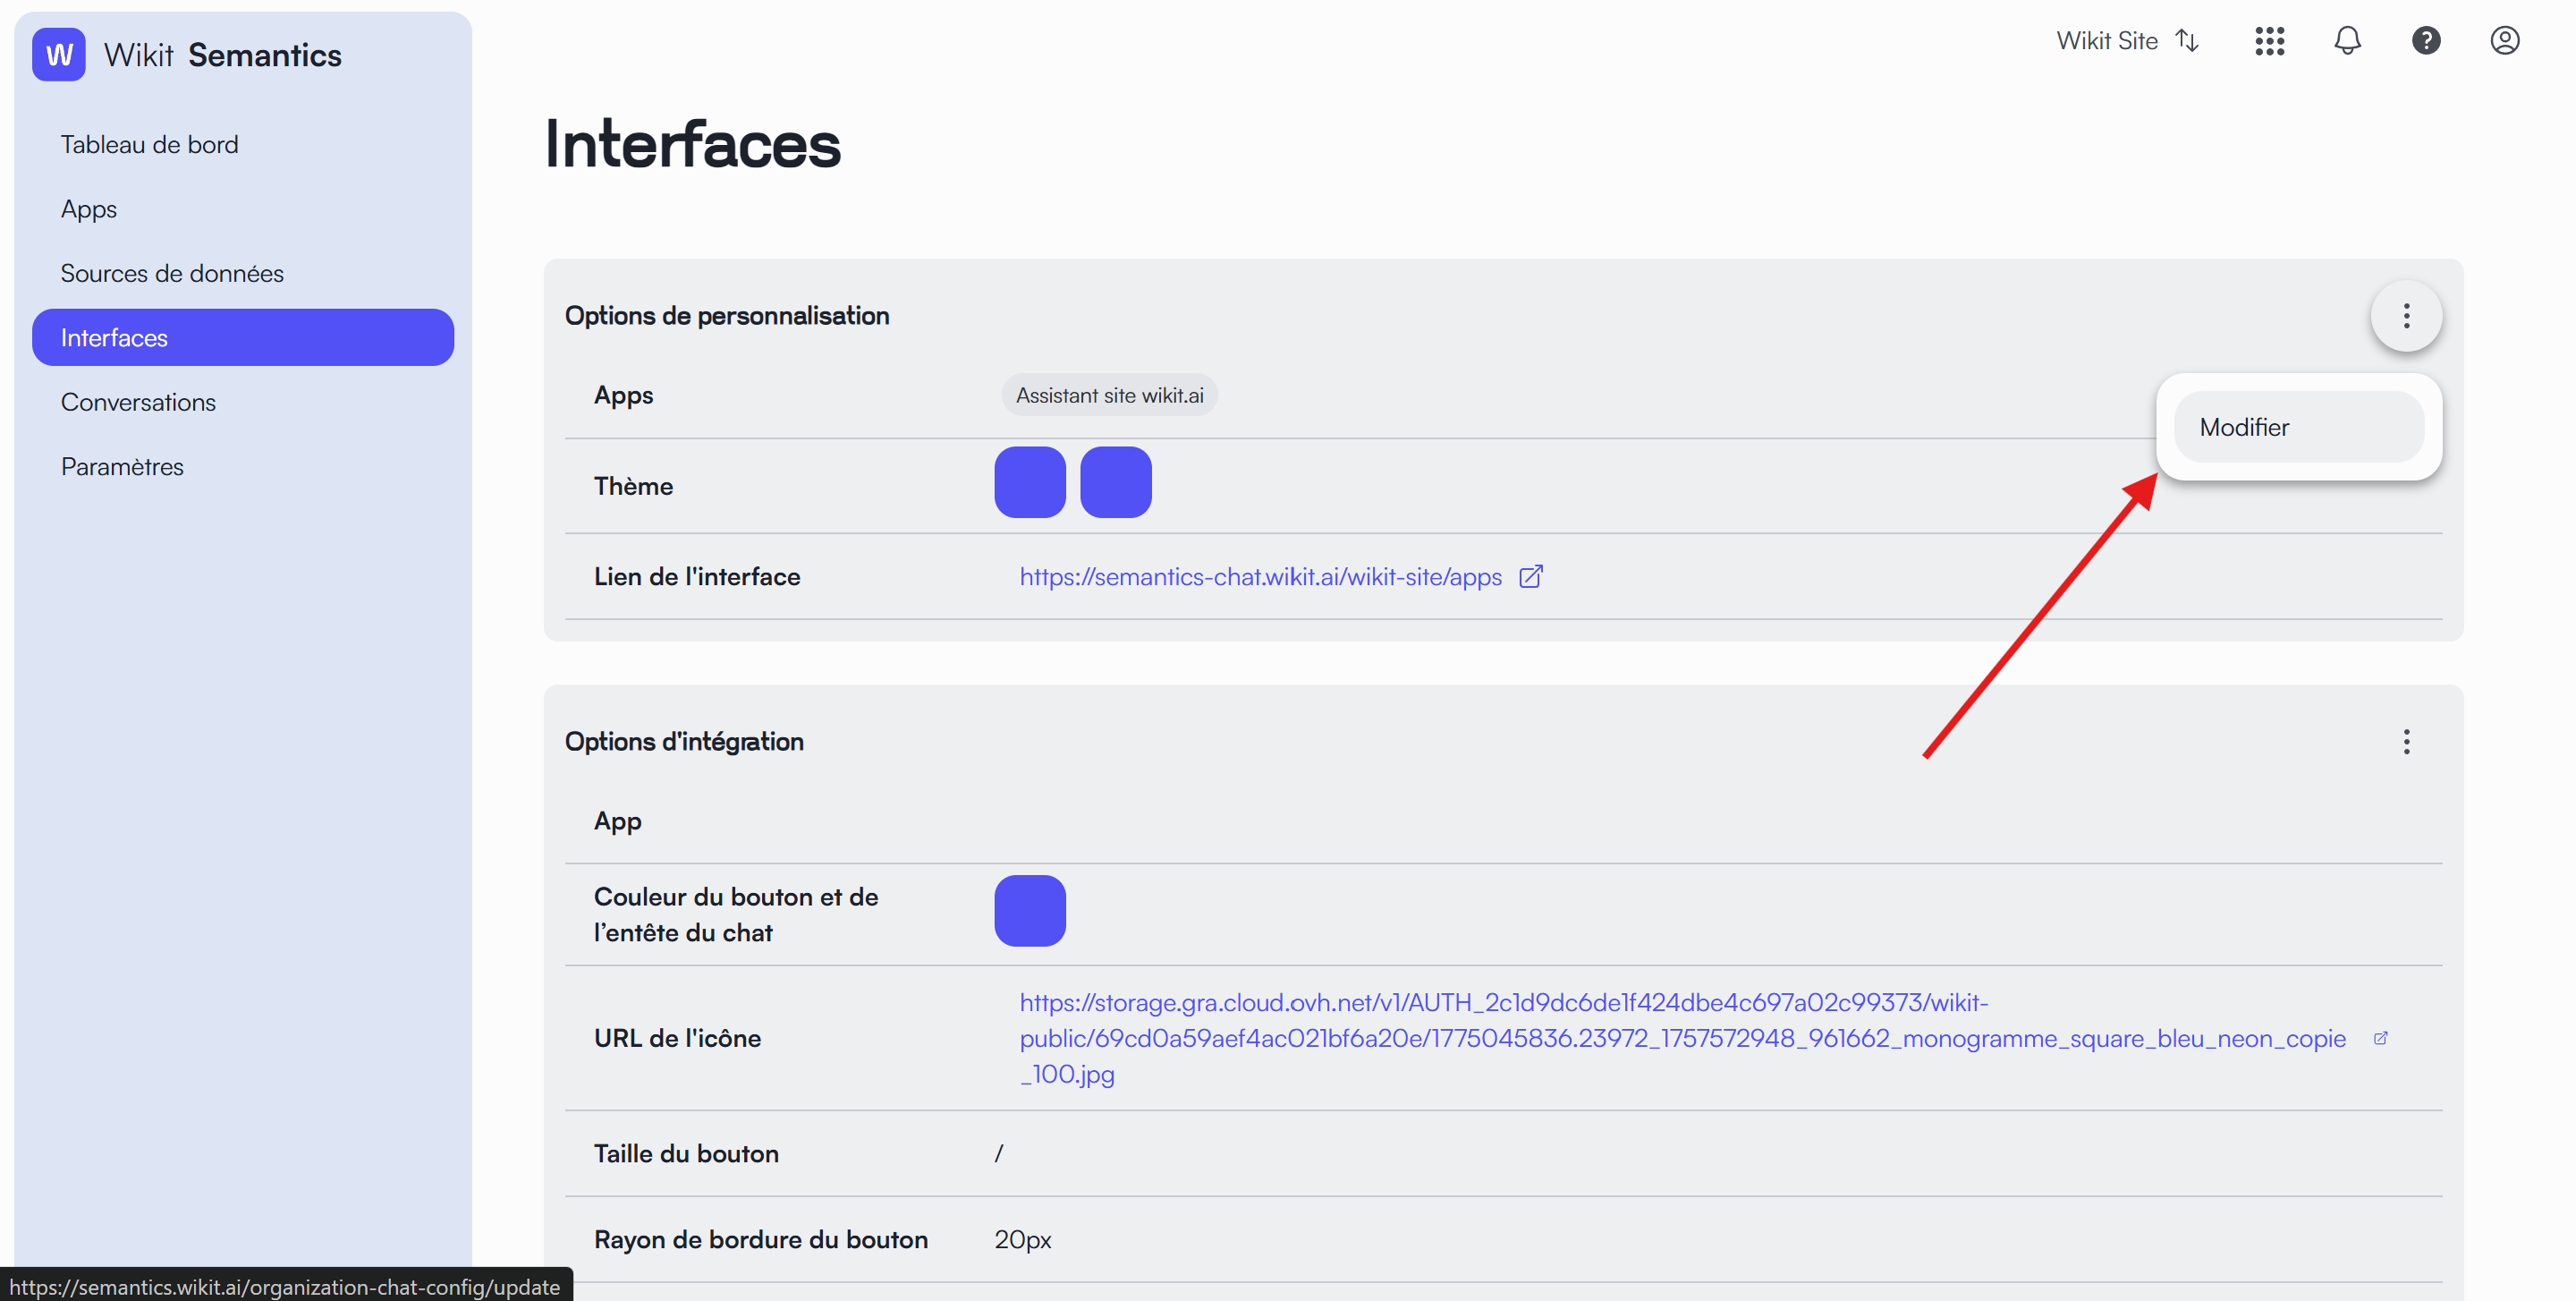Open the Options d'intégration three-dot menu

(x=2406, y=742)
